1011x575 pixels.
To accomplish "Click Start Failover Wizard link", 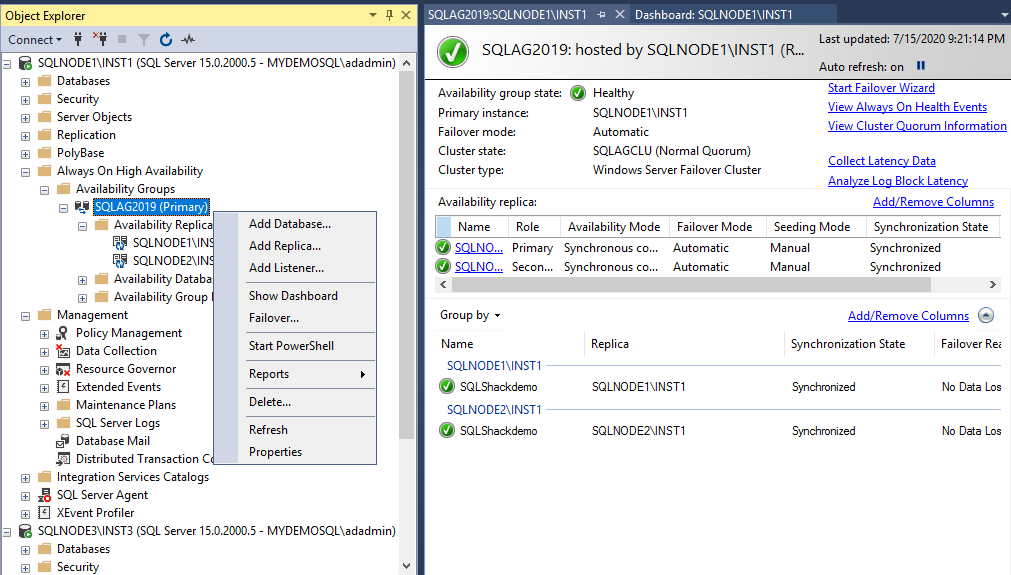I will (881, 88).
